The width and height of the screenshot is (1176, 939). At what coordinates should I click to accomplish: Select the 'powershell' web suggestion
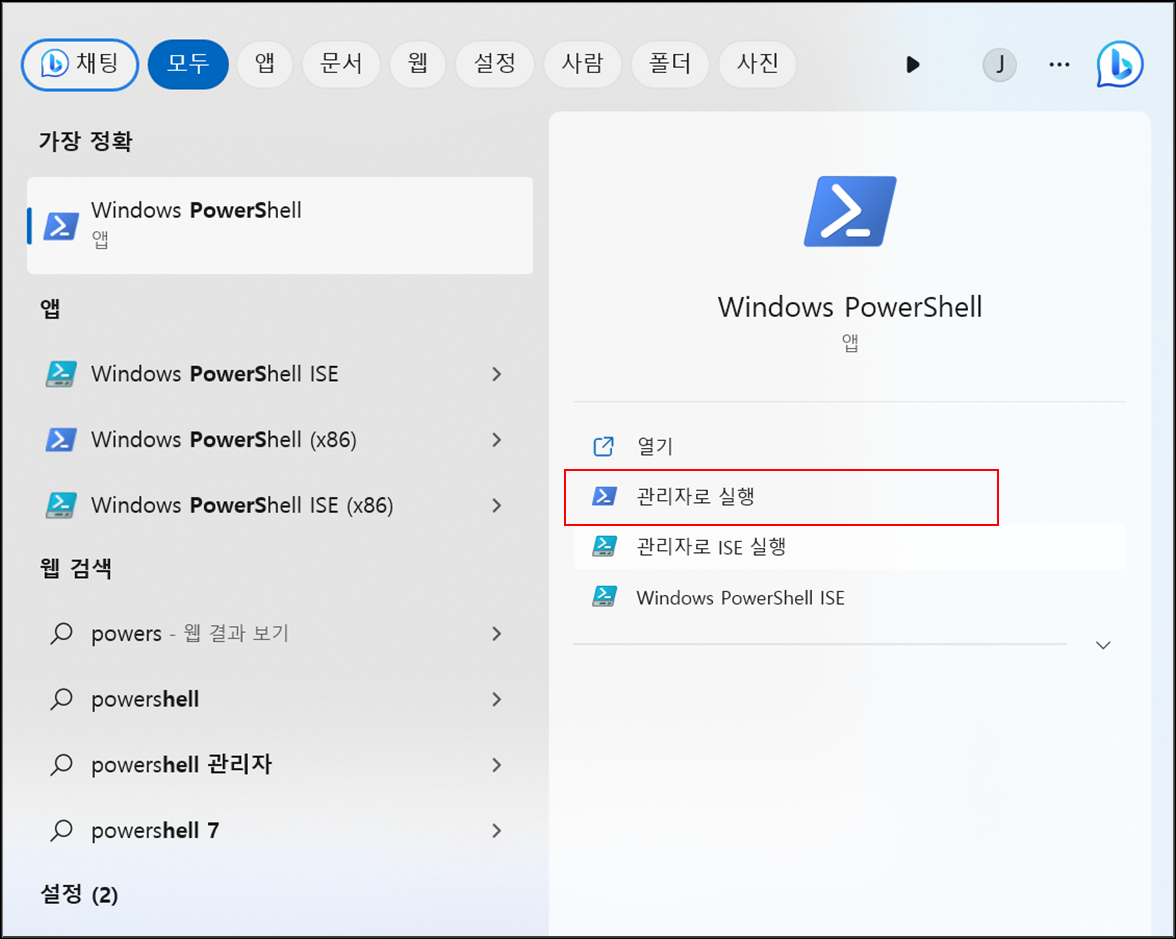pyautogui.click(x=280, y=699)
